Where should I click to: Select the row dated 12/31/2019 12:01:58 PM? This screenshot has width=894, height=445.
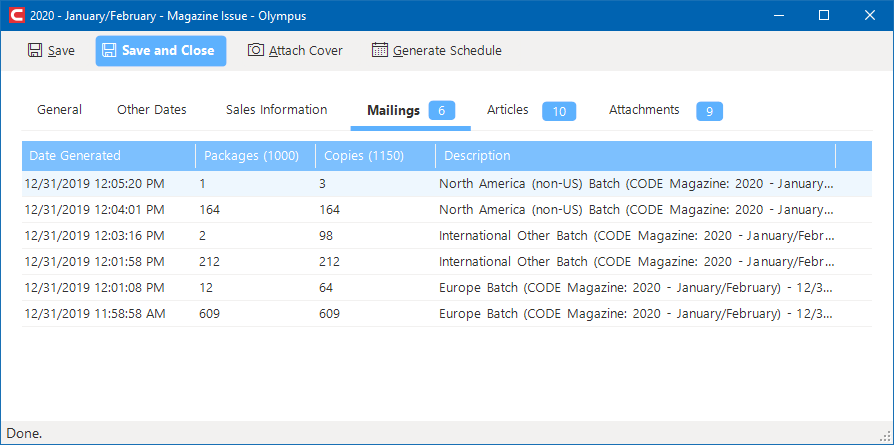point(446,262)
